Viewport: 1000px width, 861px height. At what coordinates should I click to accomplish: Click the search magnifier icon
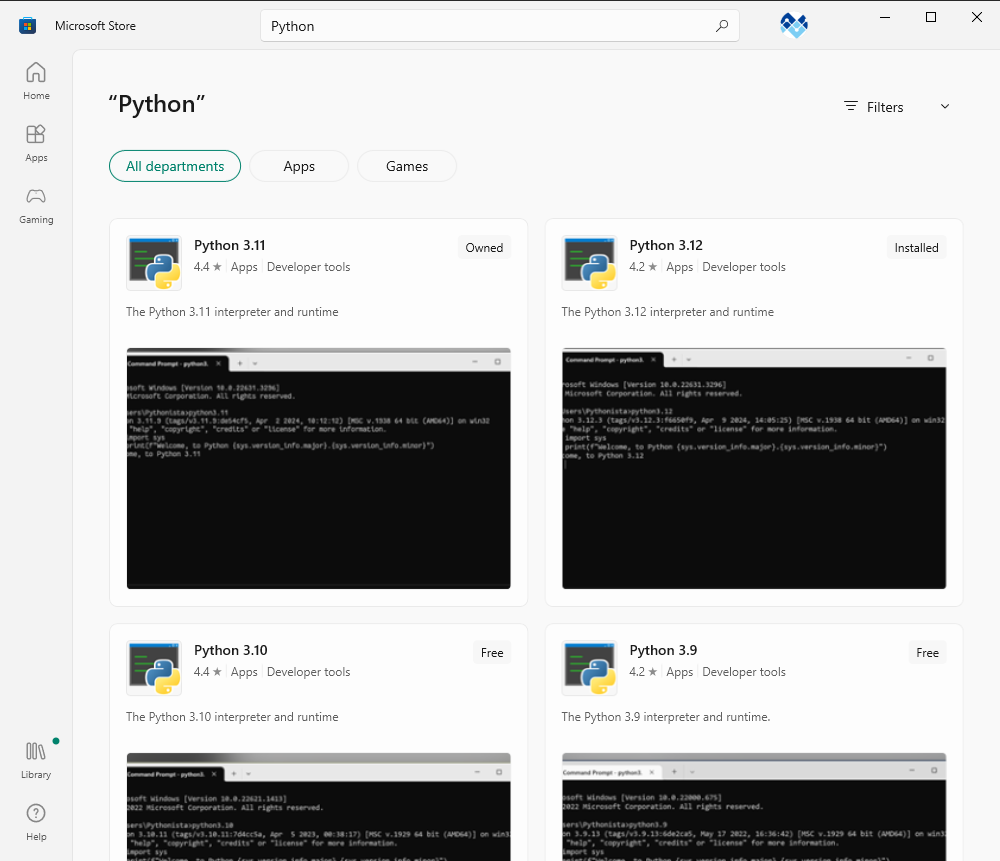(x=722, y=26)
